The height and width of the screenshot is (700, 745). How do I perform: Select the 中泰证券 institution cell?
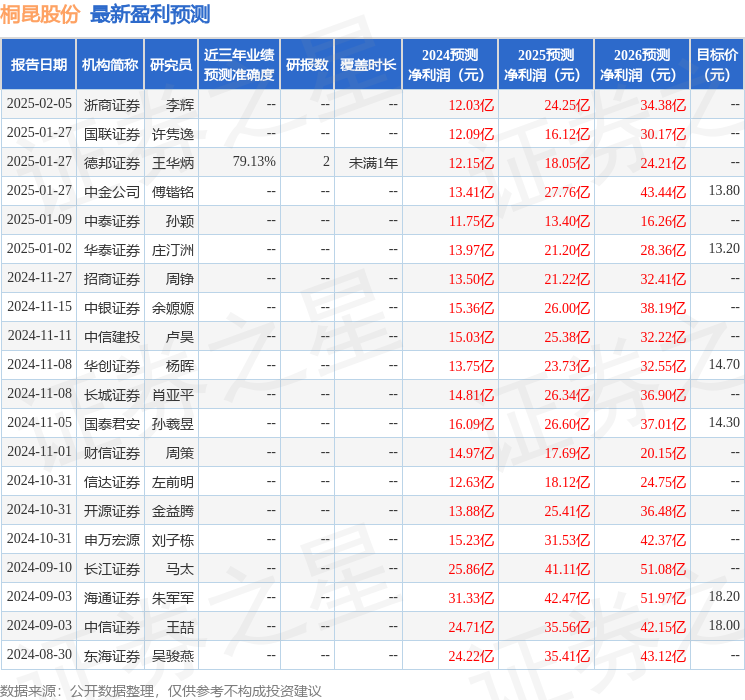click(x=112, y=221)
